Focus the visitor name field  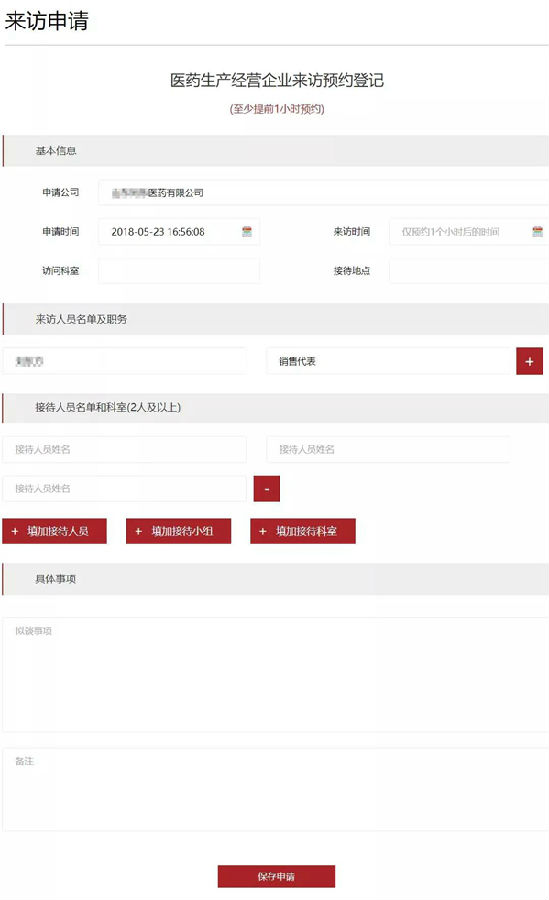pos(125,361)
